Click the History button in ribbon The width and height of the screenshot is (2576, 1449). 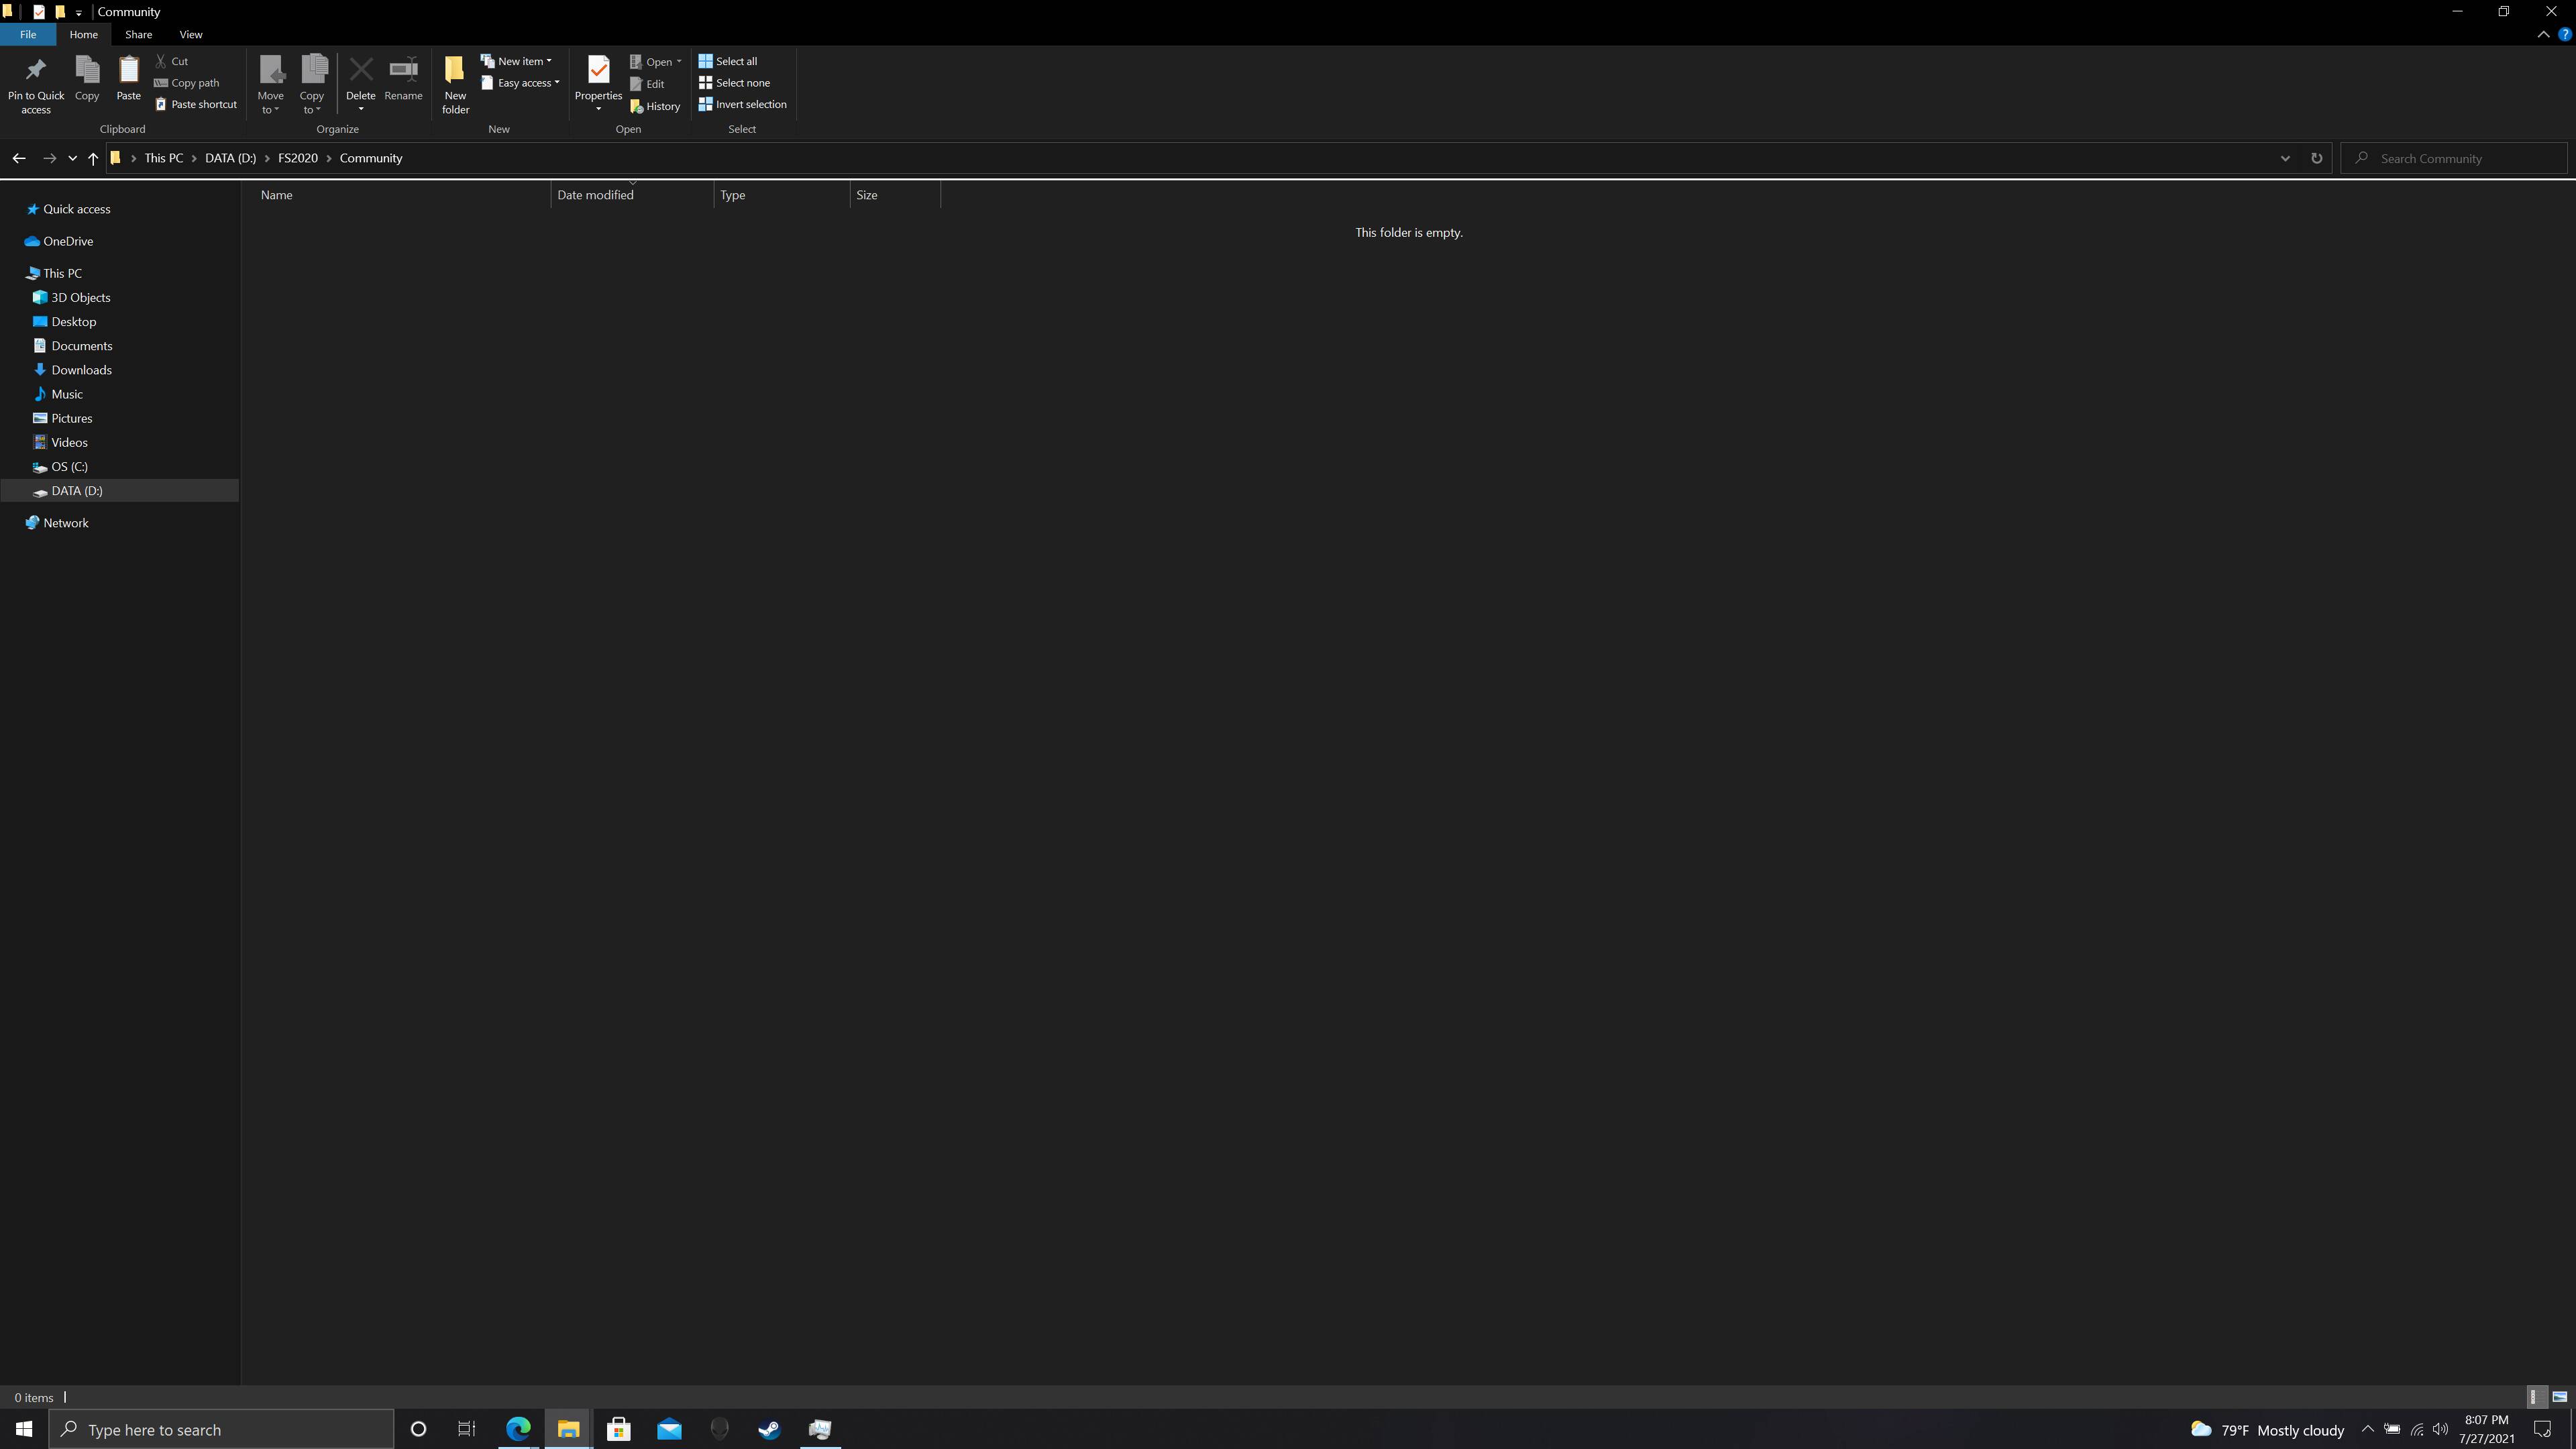click(656, 106)
